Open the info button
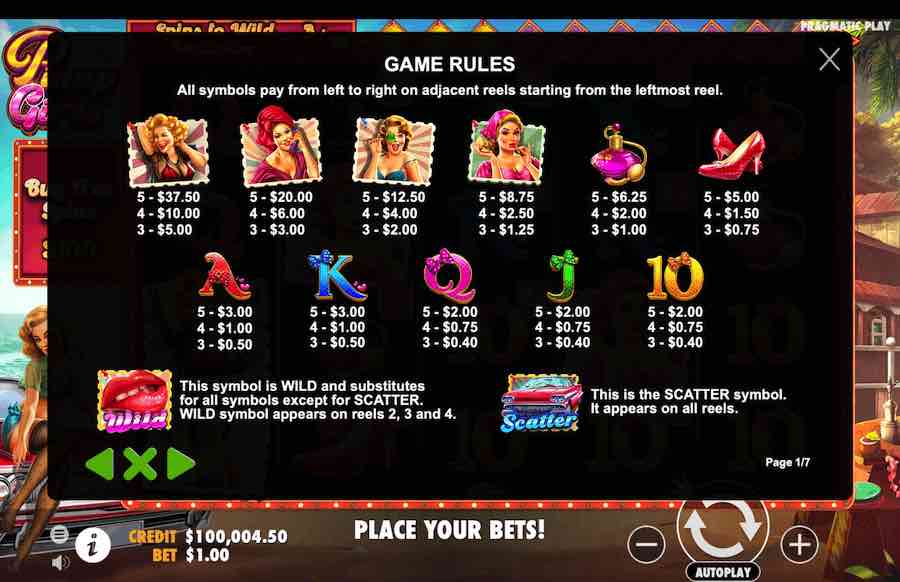This screenshot has height=582, width=900. 92,544
